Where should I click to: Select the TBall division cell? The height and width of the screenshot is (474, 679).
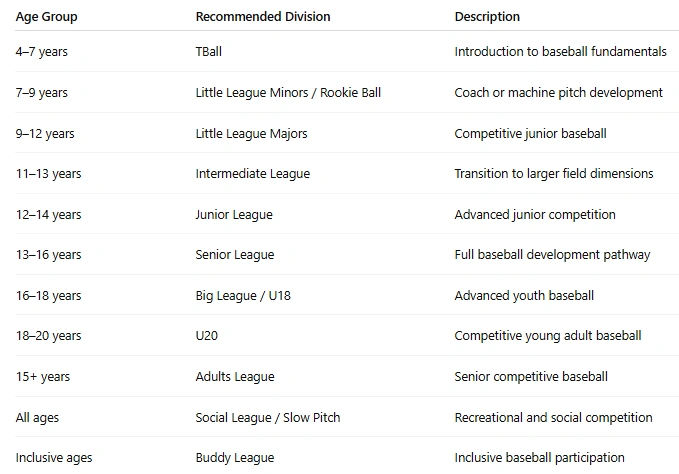click(209, 52)
